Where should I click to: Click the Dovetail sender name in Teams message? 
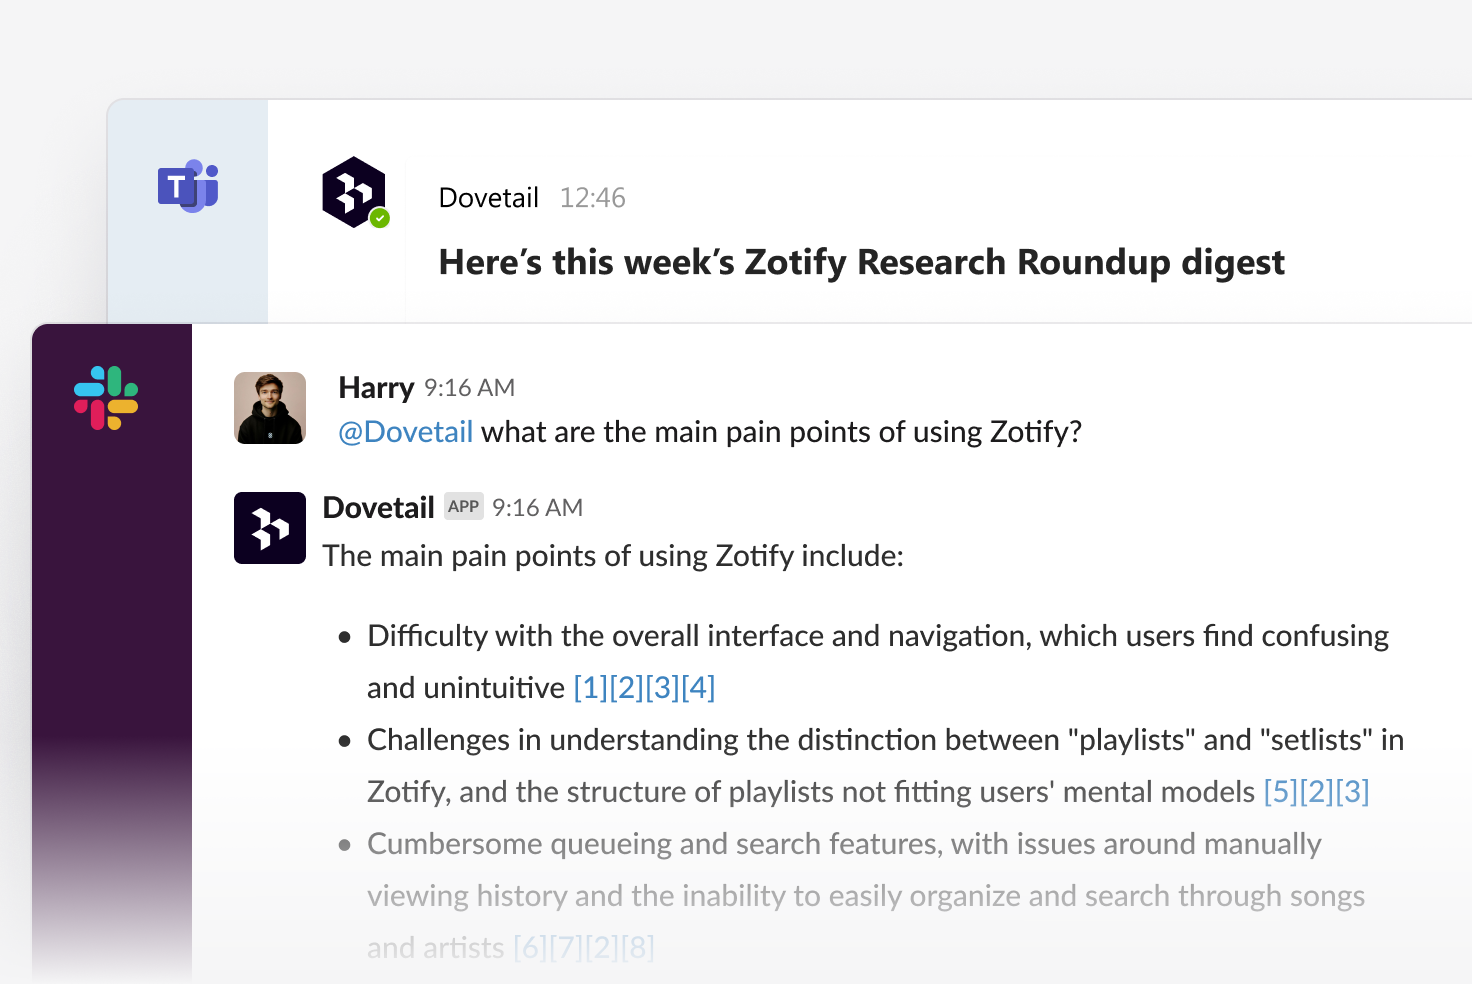coord(488,198)
